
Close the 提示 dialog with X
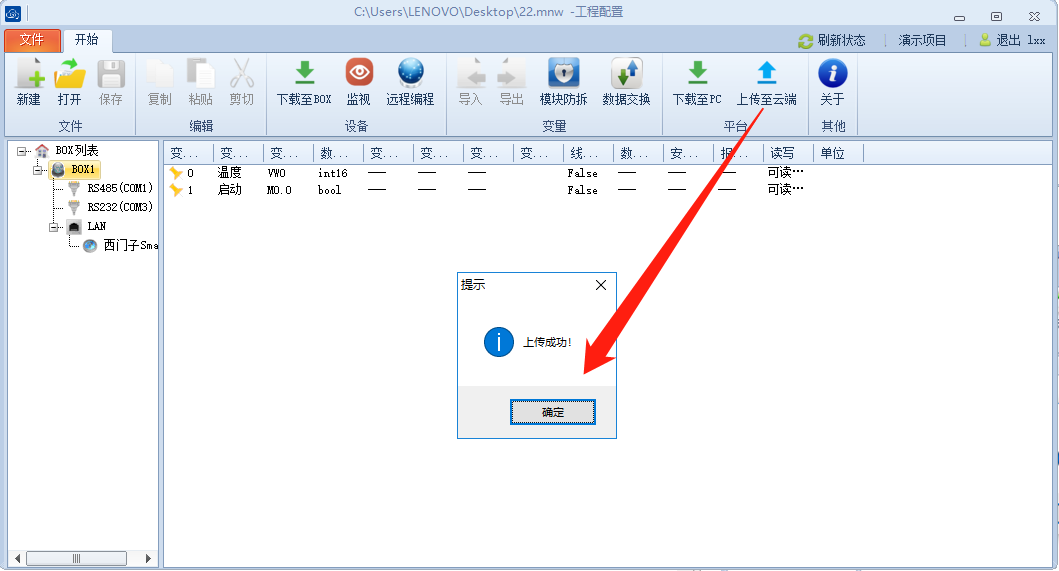click(x=600, y=285)
